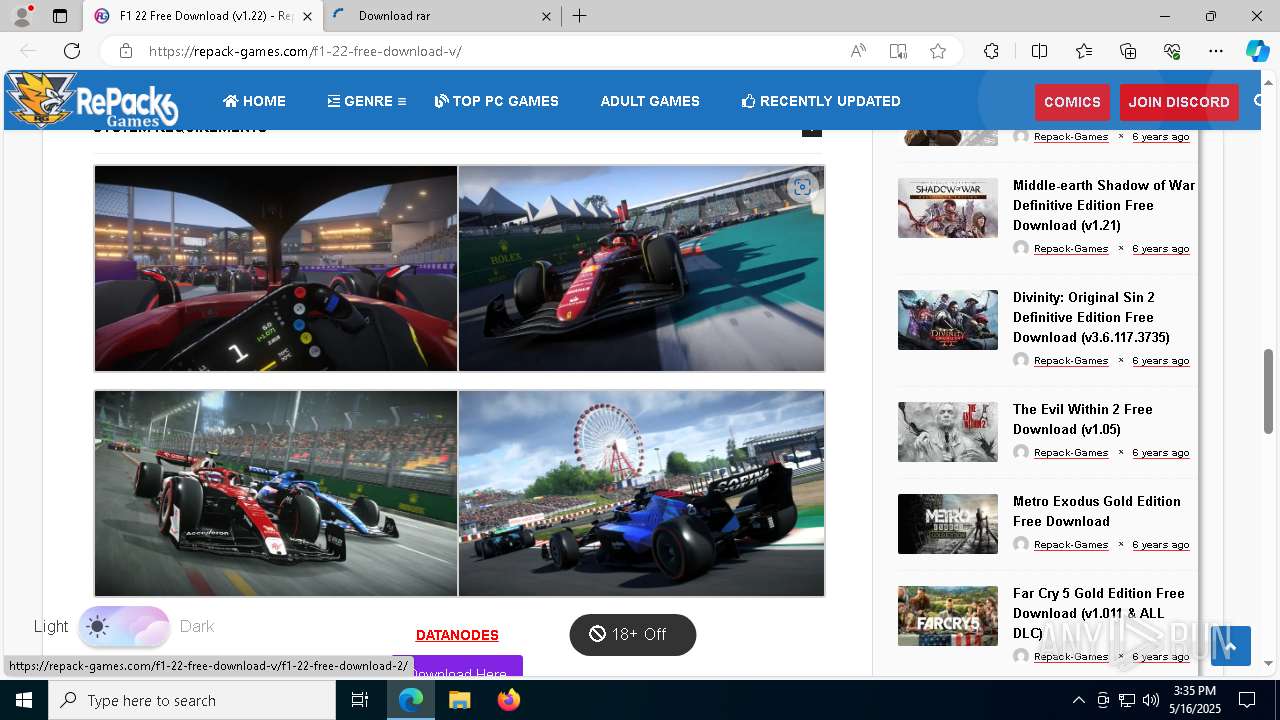Viewport: 1280px width, 720px height.
Task: Click Shadow of War thumbnail image
Action: pos(948,208)
